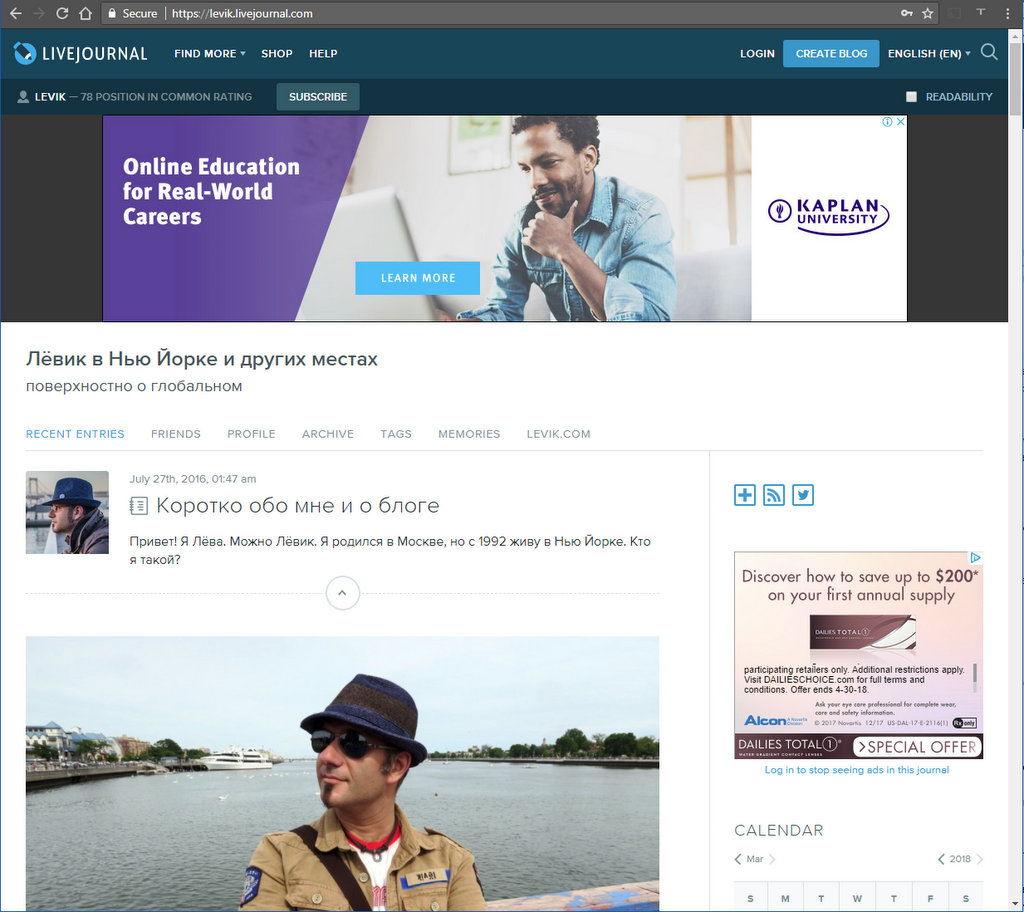
Task: Open the search magnifier icon
Action: (x=989, y=52)
